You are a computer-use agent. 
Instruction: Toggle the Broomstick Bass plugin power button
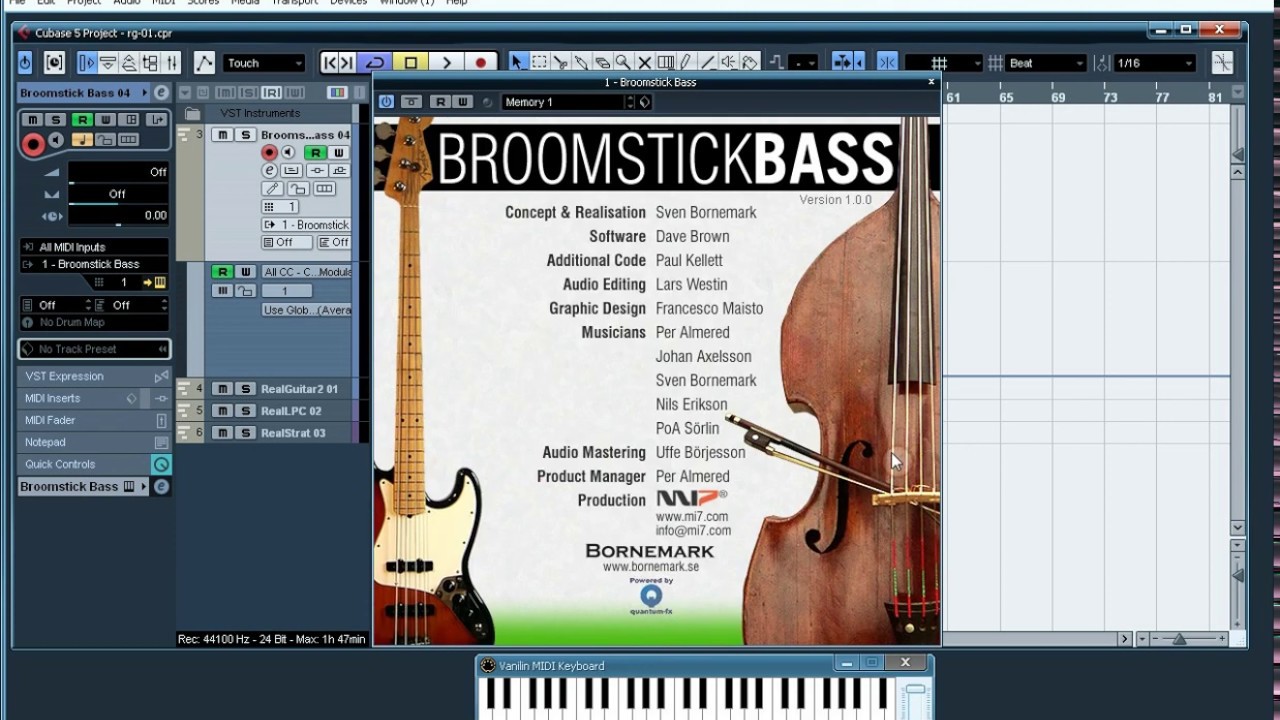click(386, 102)
